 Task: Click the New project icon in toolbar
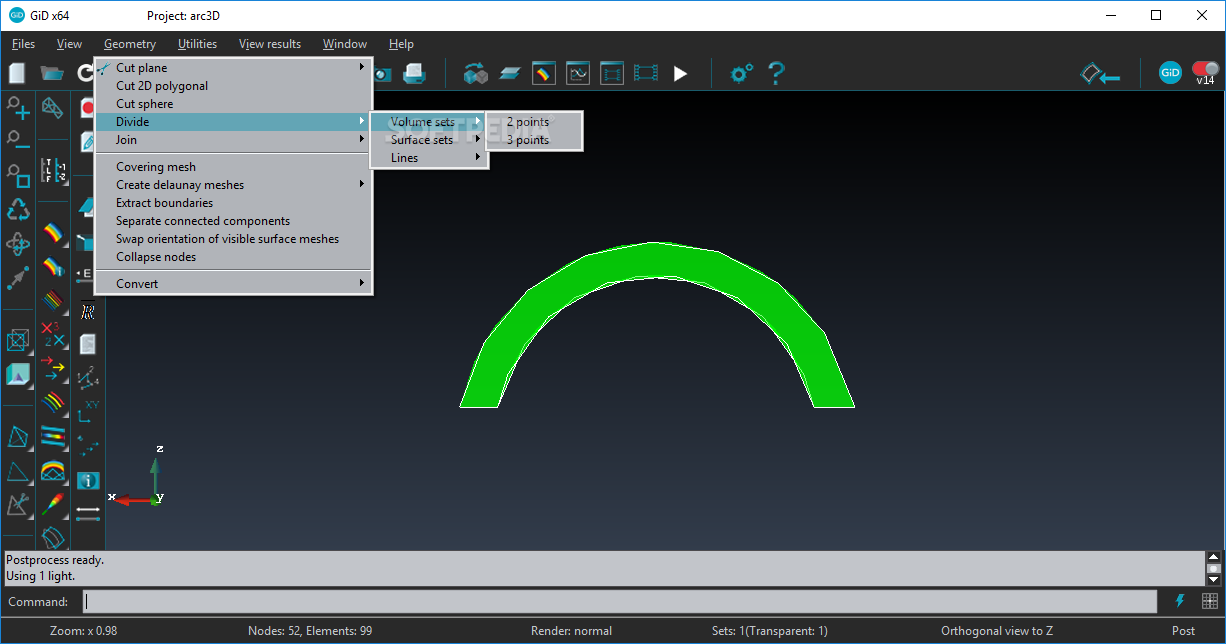pos(16,73)
